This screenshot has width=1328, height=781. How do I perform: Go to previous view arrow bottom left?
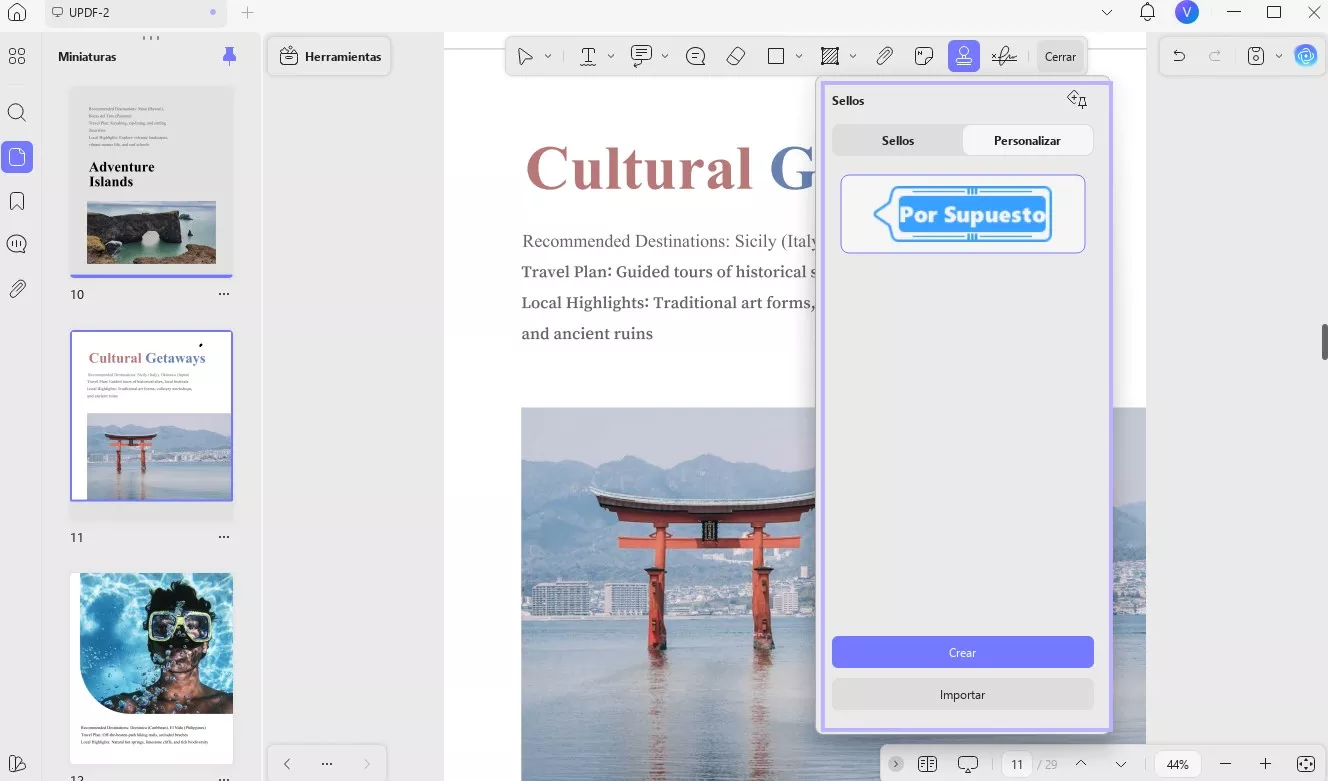pos(287,764)
